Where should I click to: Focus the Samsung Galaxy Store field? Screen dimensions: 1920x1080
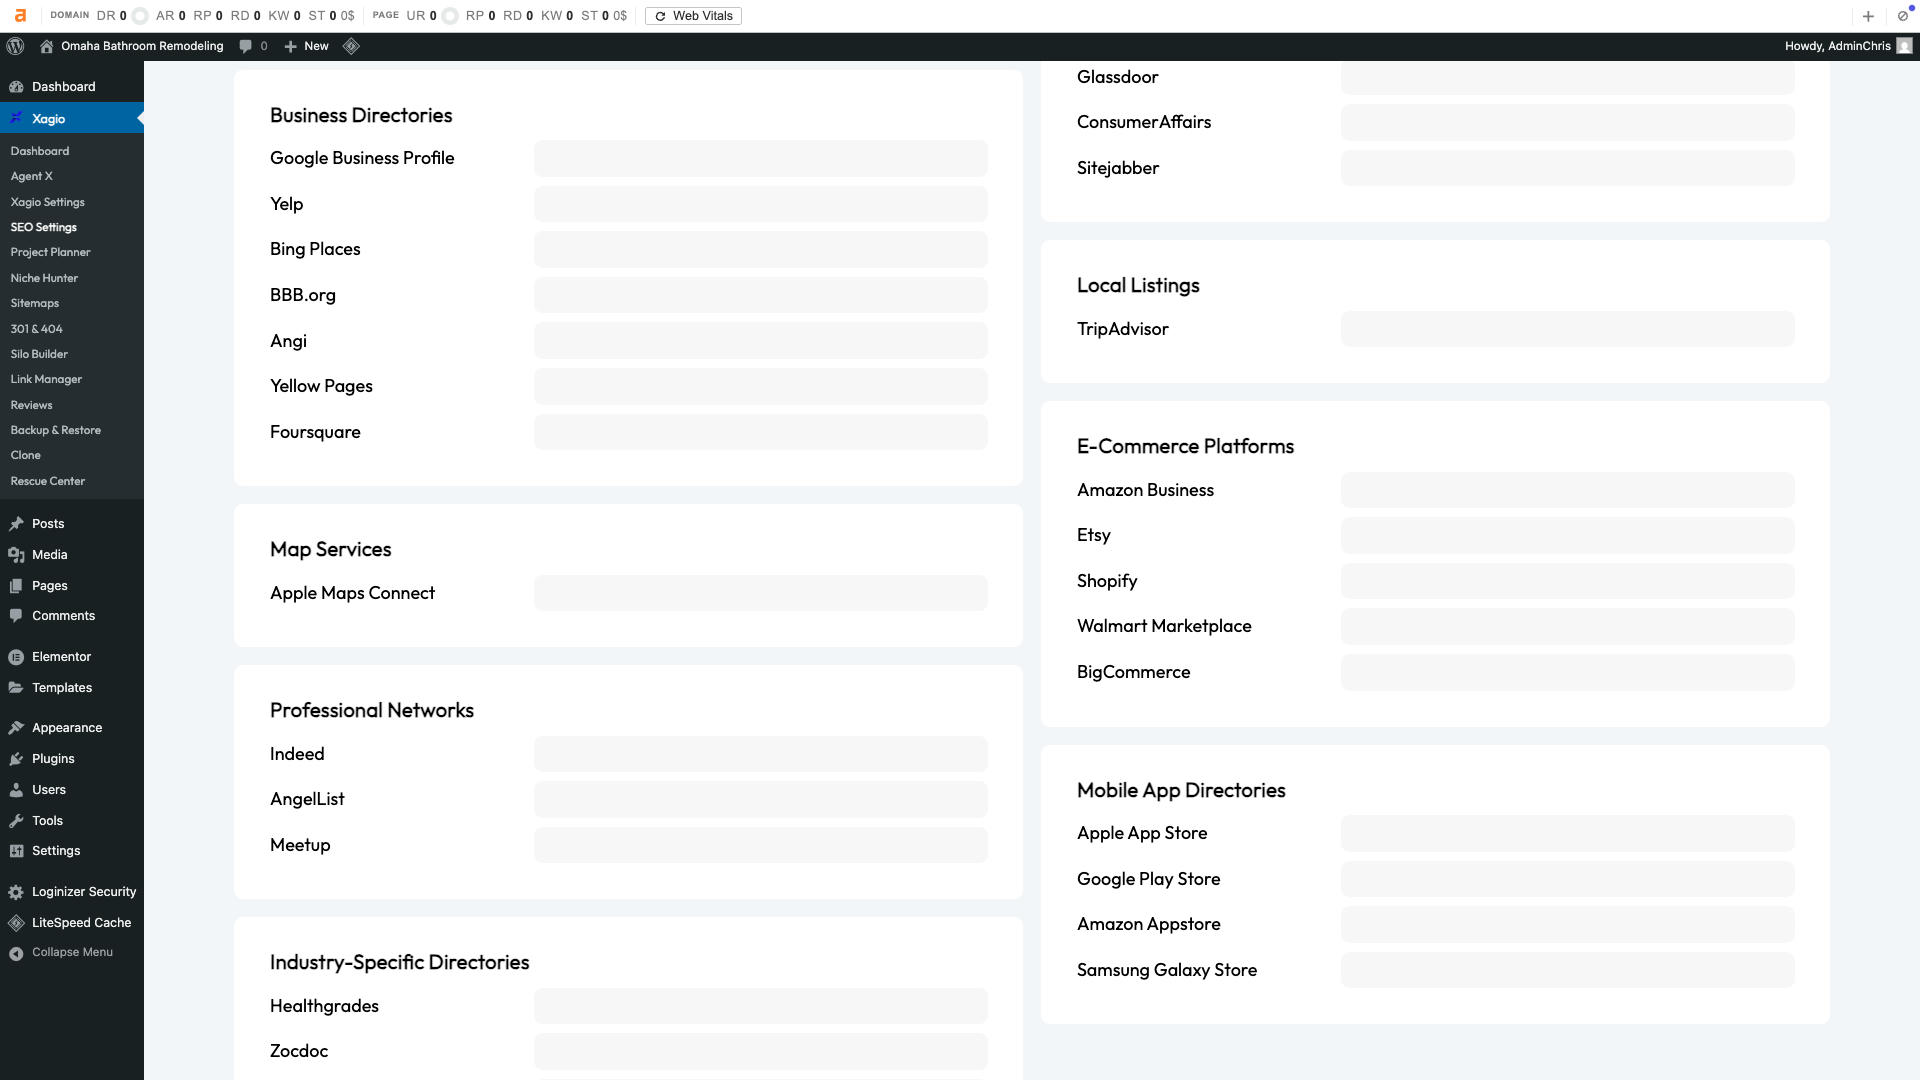(x=1567, y=970)
